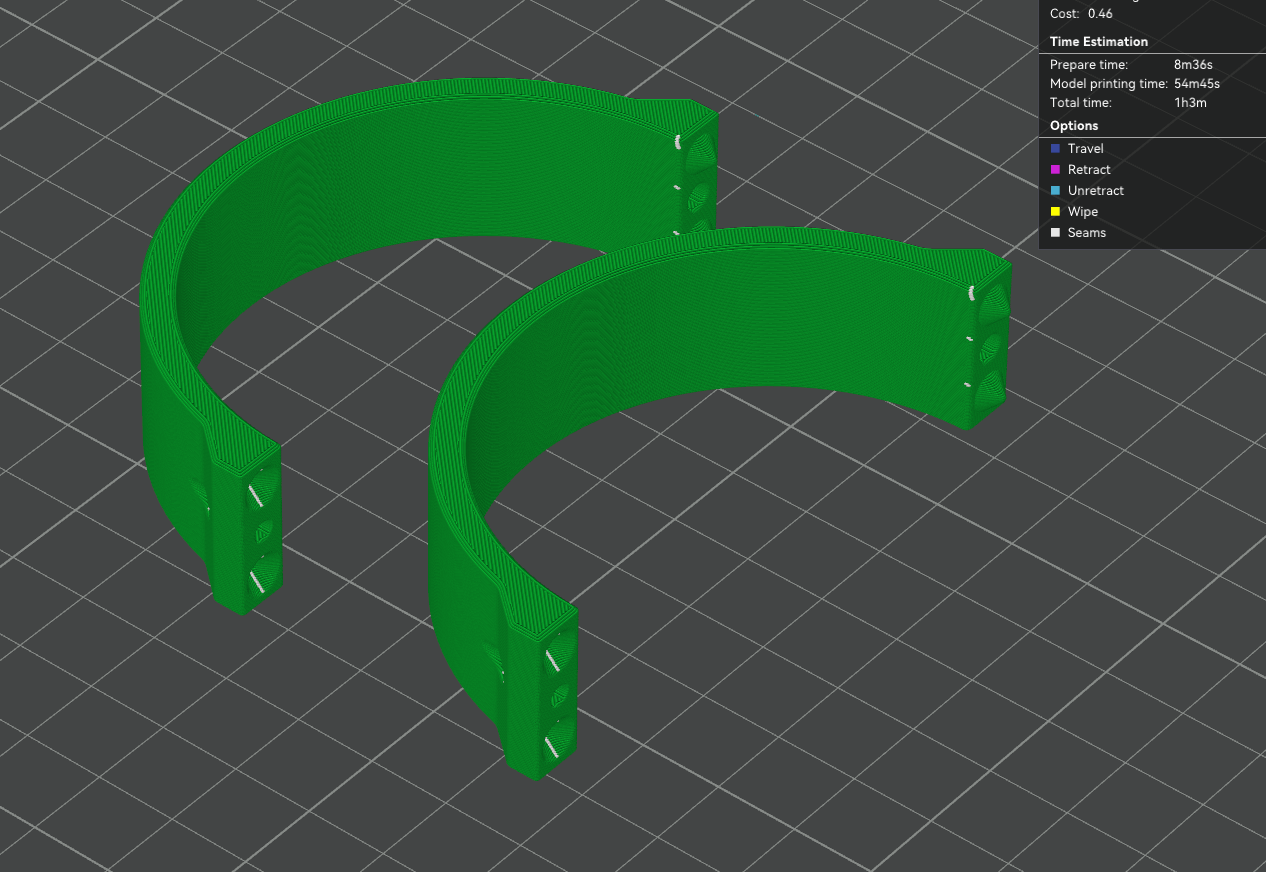Click the light-blue Unretract color square
Image resolution: width=1266 pixels, height=872 pixels.
(x=1055, y=190)
